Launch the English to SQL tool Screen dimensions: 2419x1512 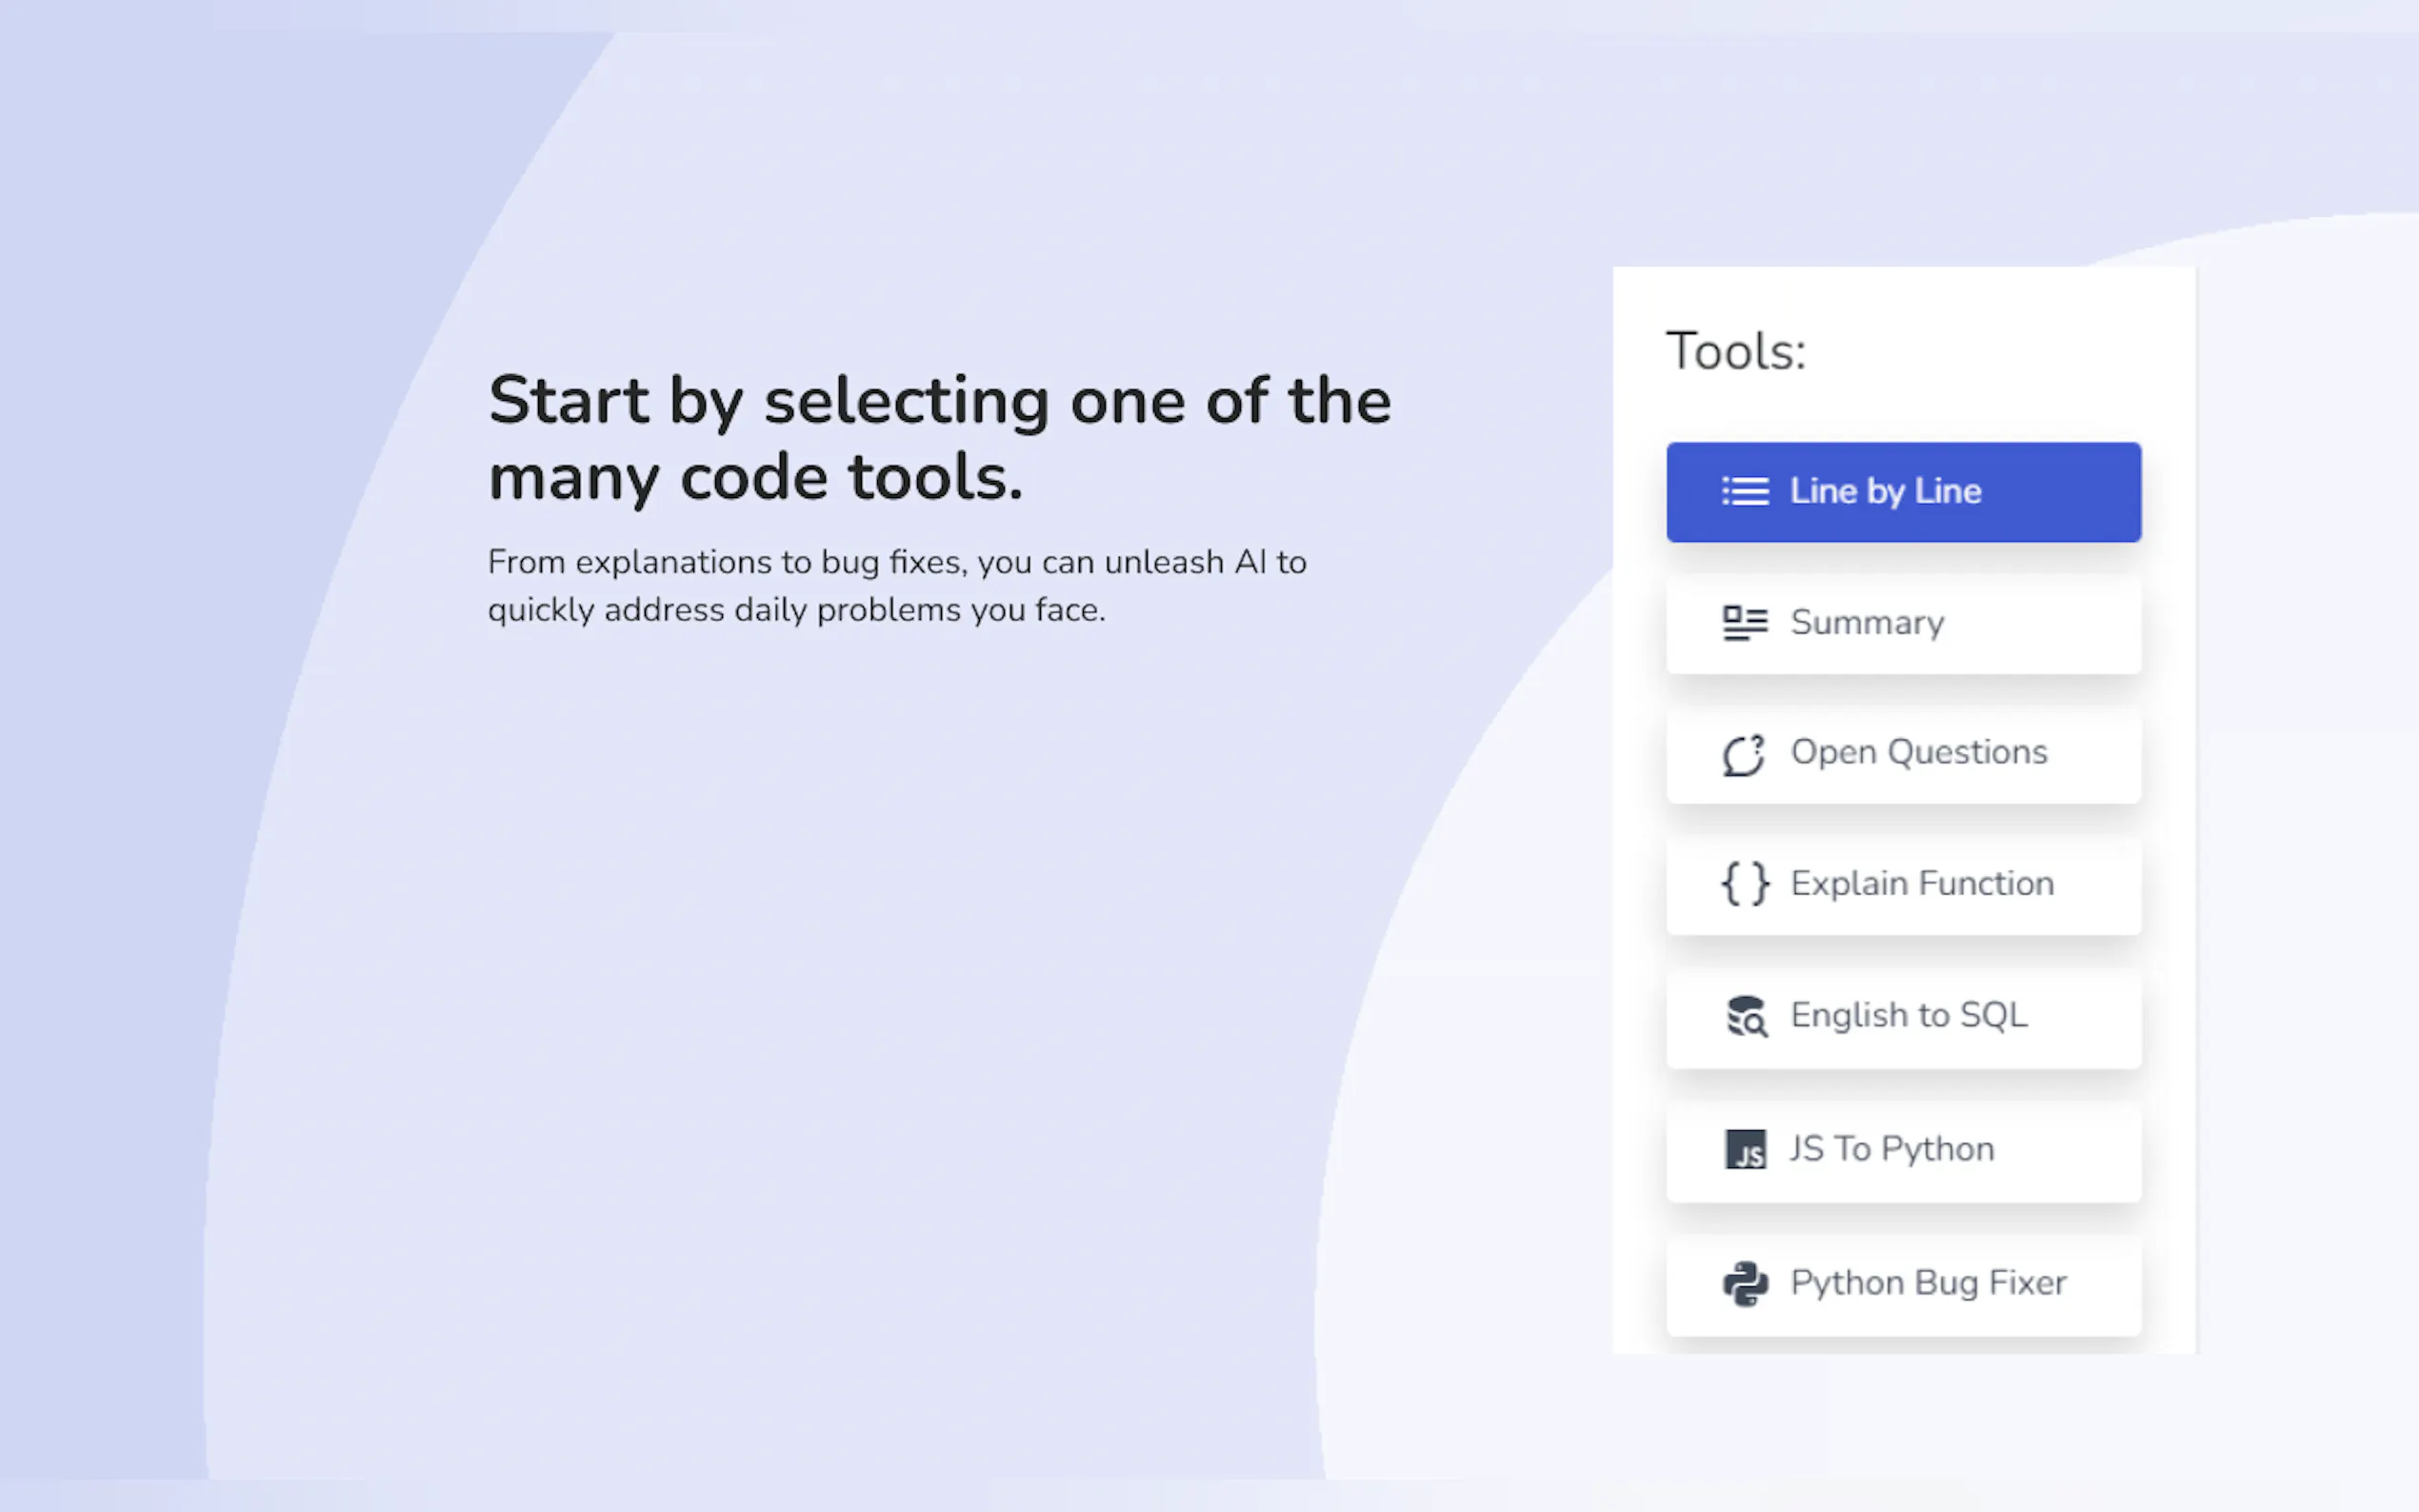1908,1016
